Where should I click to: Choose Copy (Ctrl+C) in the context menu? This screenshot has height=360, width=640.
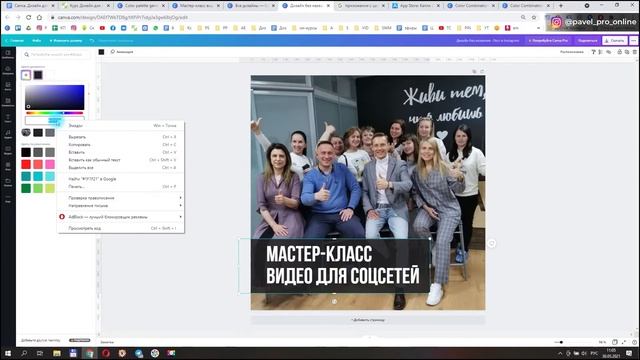(121, 144)
